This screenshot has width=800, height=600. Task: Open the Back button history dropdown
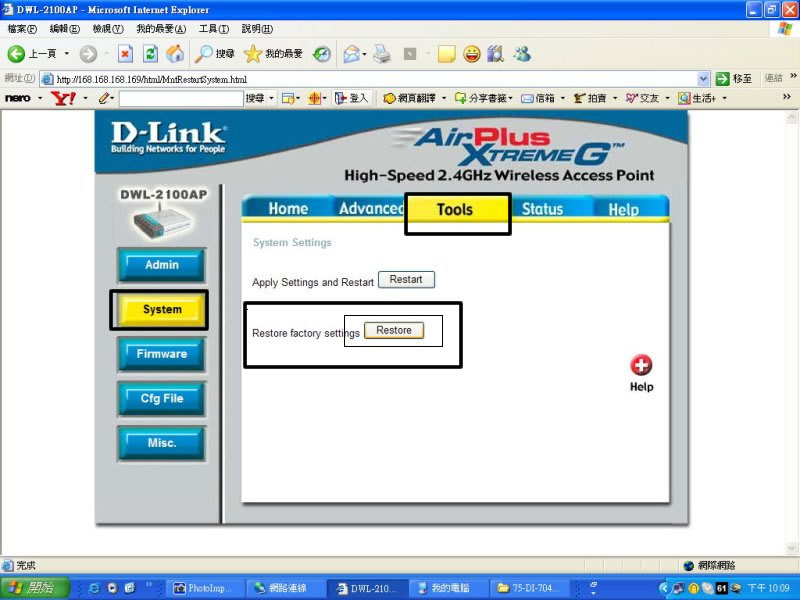tap(66, 53)
